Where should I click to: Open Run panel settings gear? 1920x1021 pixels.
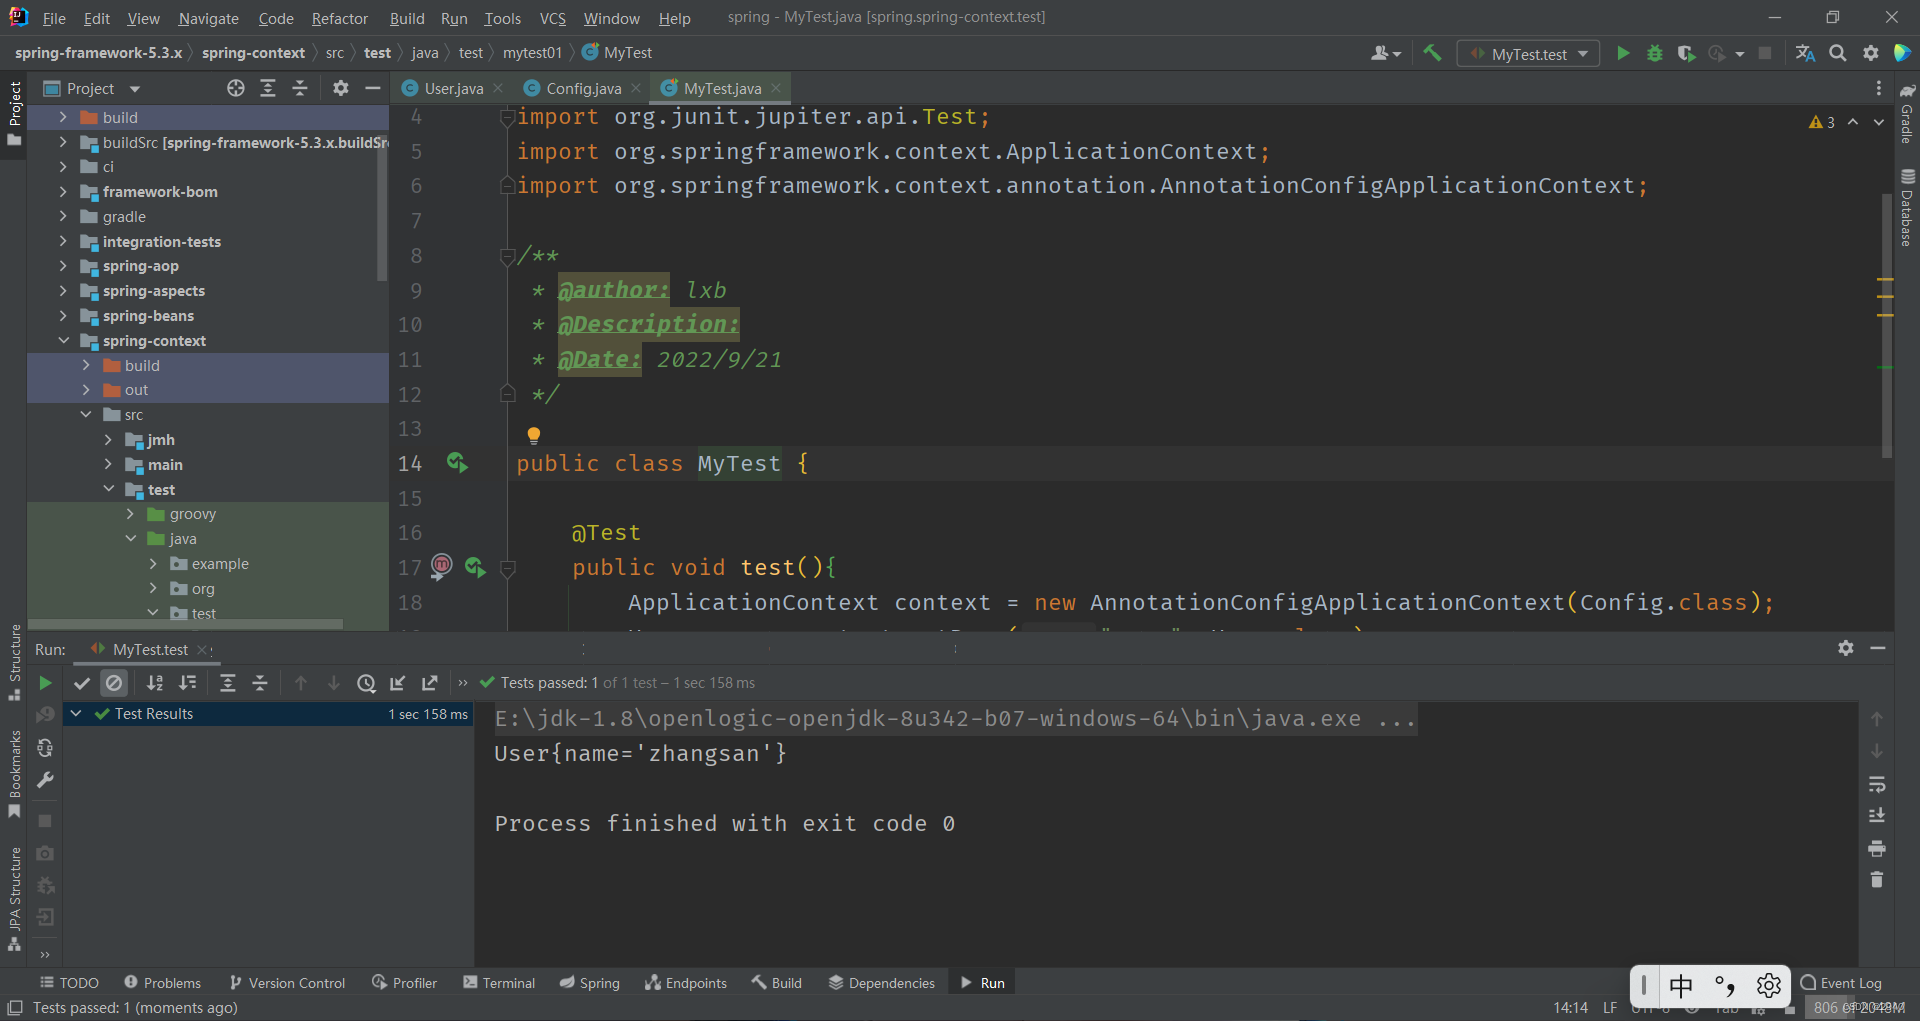pos(1846,648)
